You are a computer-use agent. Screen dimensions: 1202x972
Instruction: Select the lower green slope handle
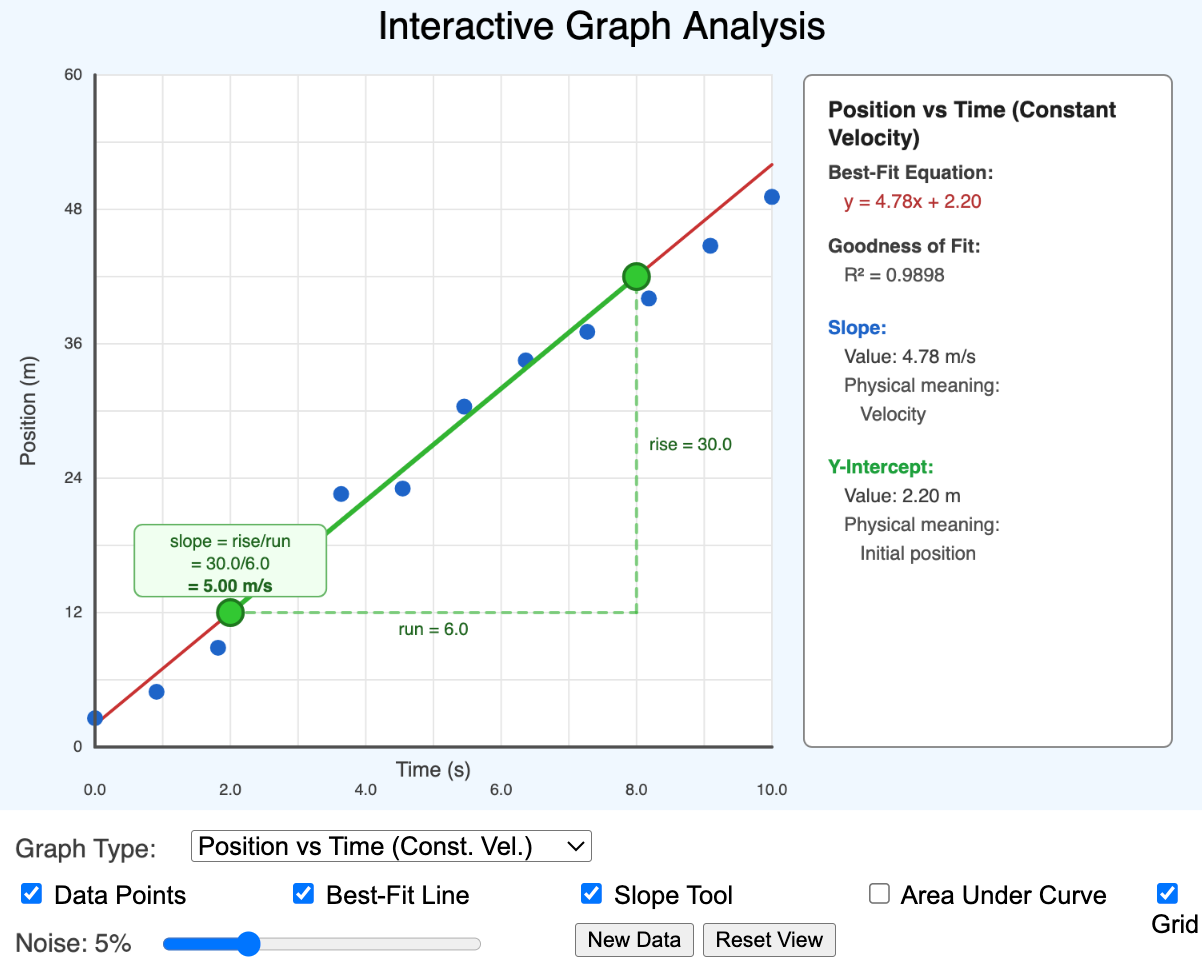[230, 612]
